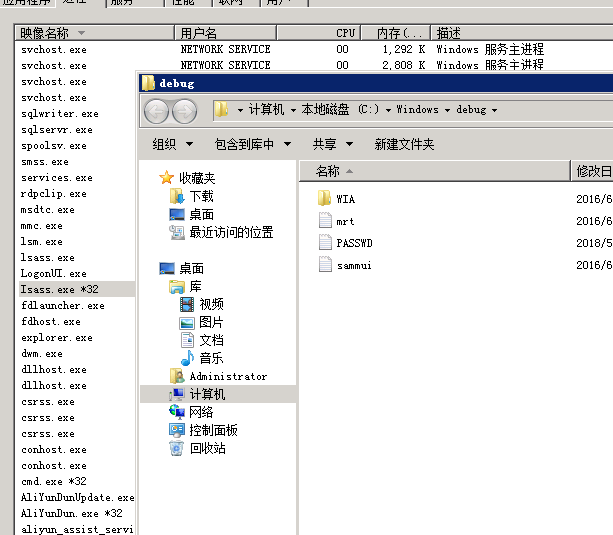Click the Libraries (库) icon

click(177, 287)
